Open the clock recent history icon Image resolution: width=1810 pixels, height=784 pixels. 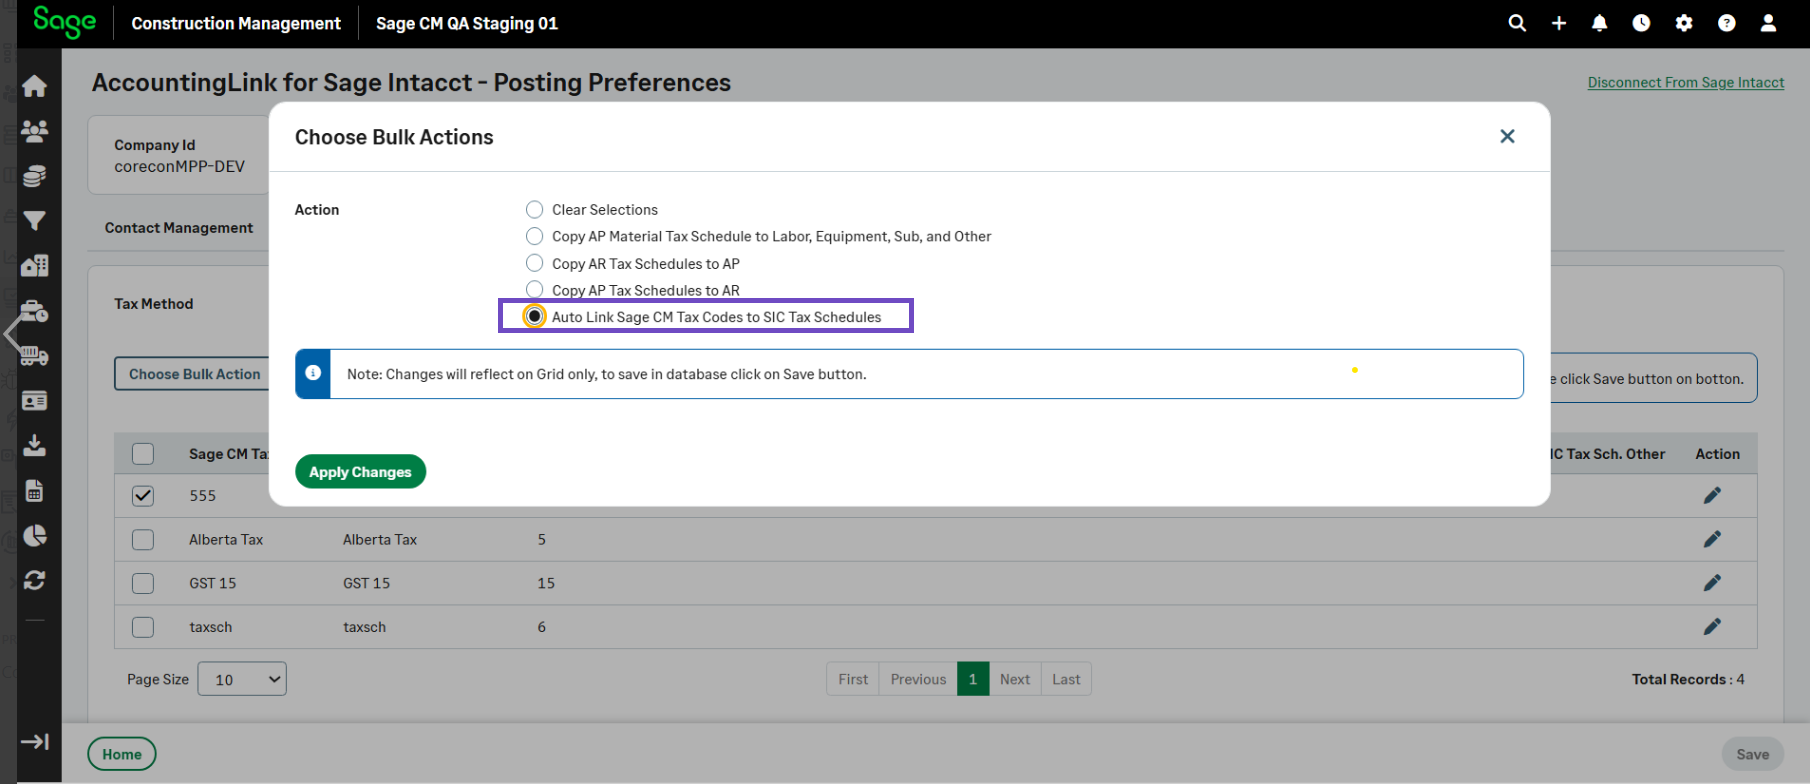click(1641, 23)
